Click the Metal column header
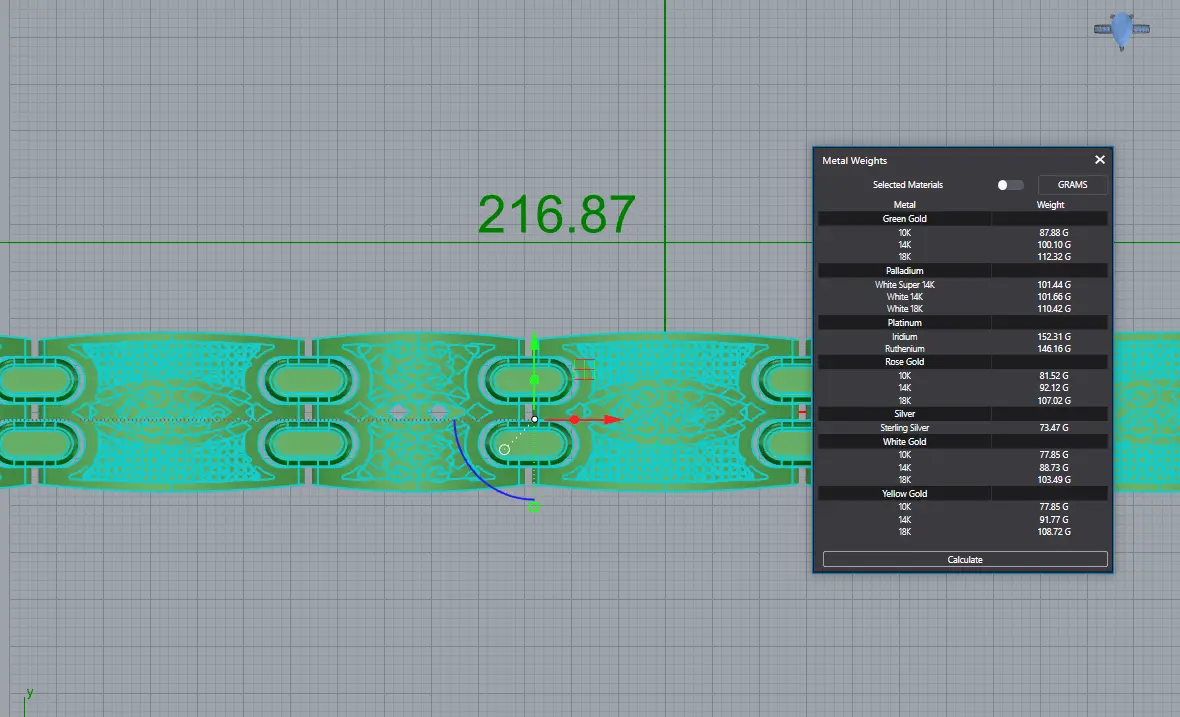 click(x=904, y=205)
